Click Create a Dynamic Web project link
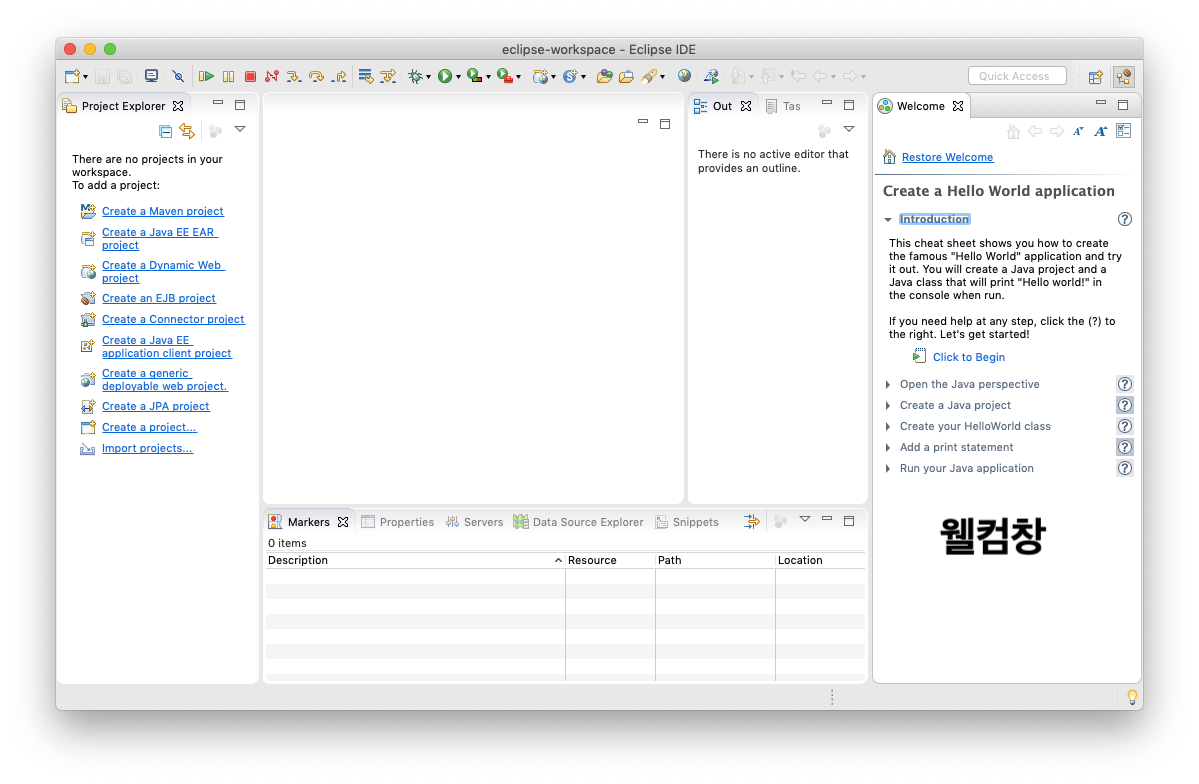The height and width of the screenshot is (784, 1199). pos(163,272)
